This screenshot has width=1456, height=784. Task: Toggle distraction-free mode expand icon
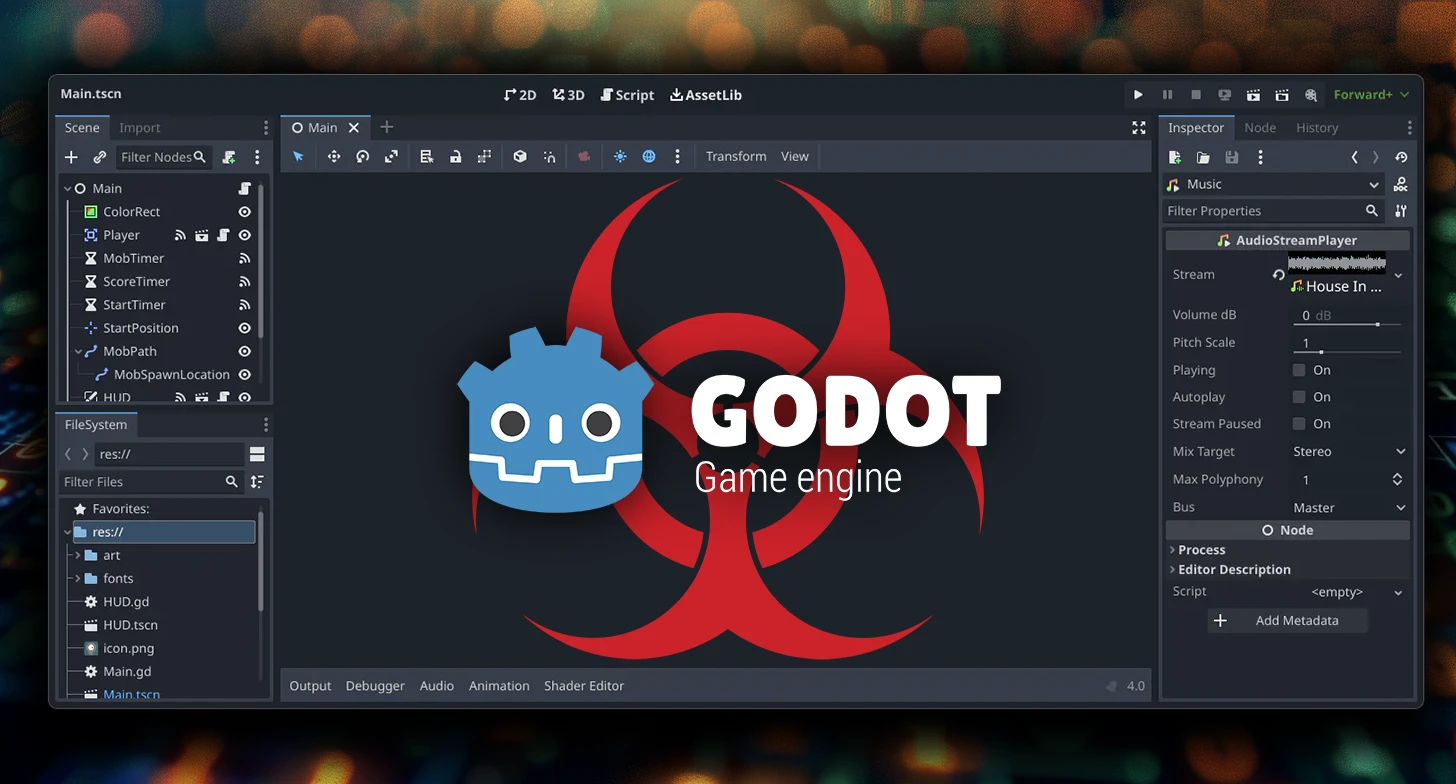1138,128
